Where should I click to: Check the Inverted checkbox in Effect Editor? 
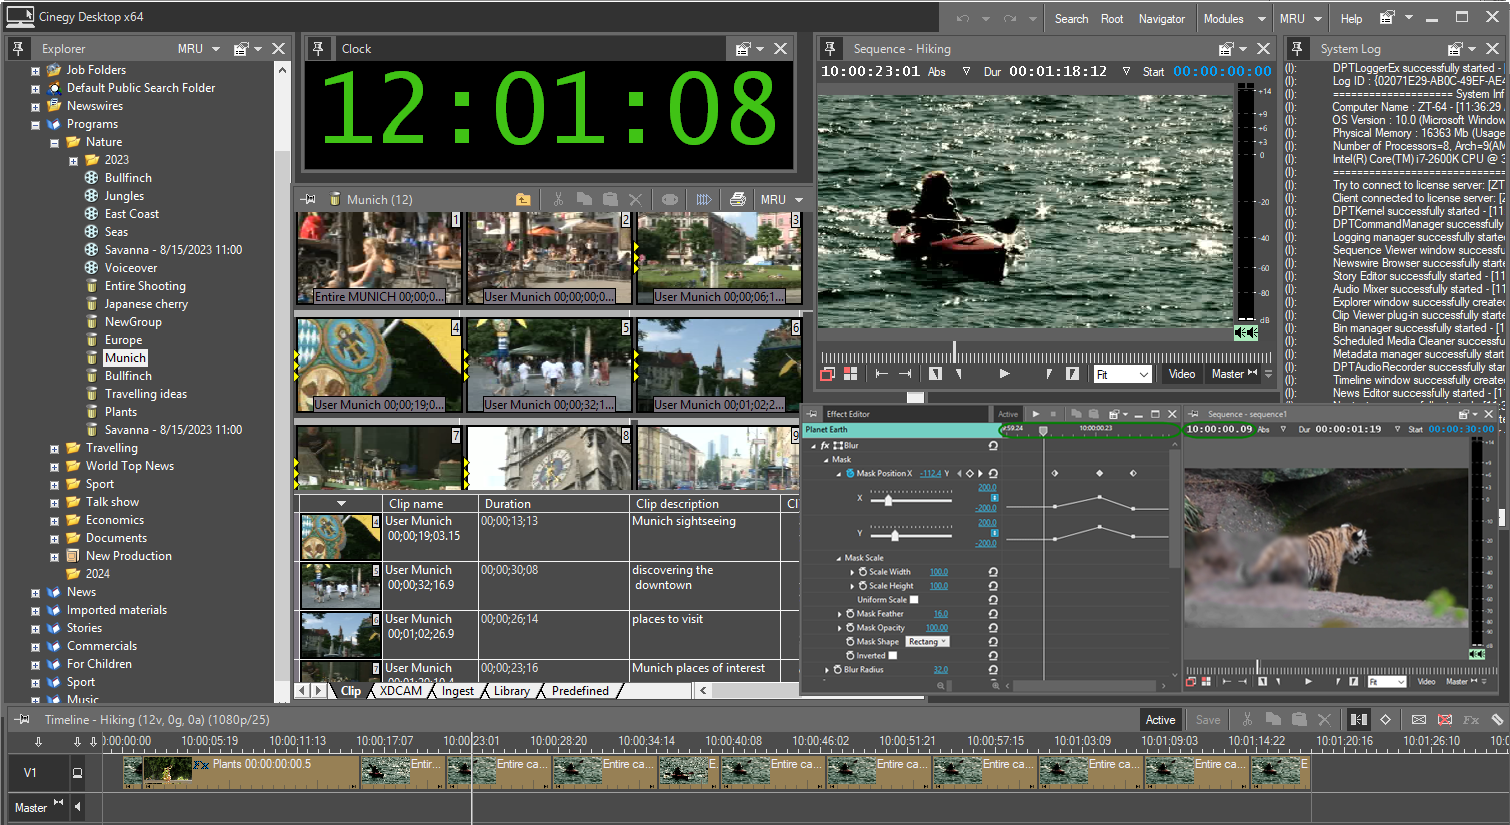tap(893, 656)
